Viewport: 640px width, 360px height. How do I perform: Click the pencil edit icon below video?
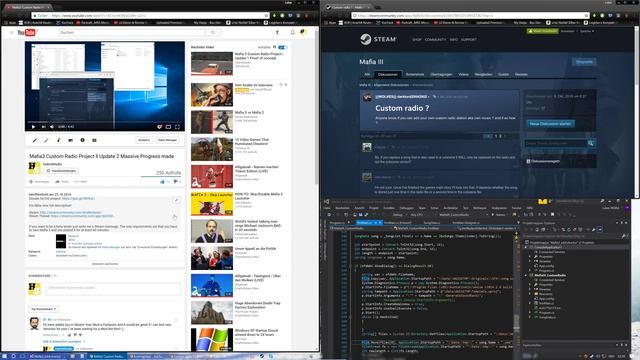point(35,140)
